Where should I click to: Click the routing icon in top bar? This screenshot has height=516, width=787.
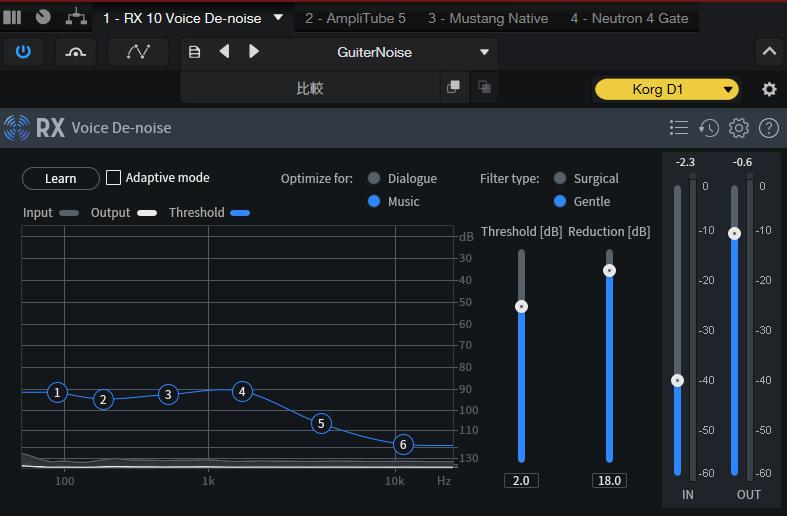pos(75,17)
